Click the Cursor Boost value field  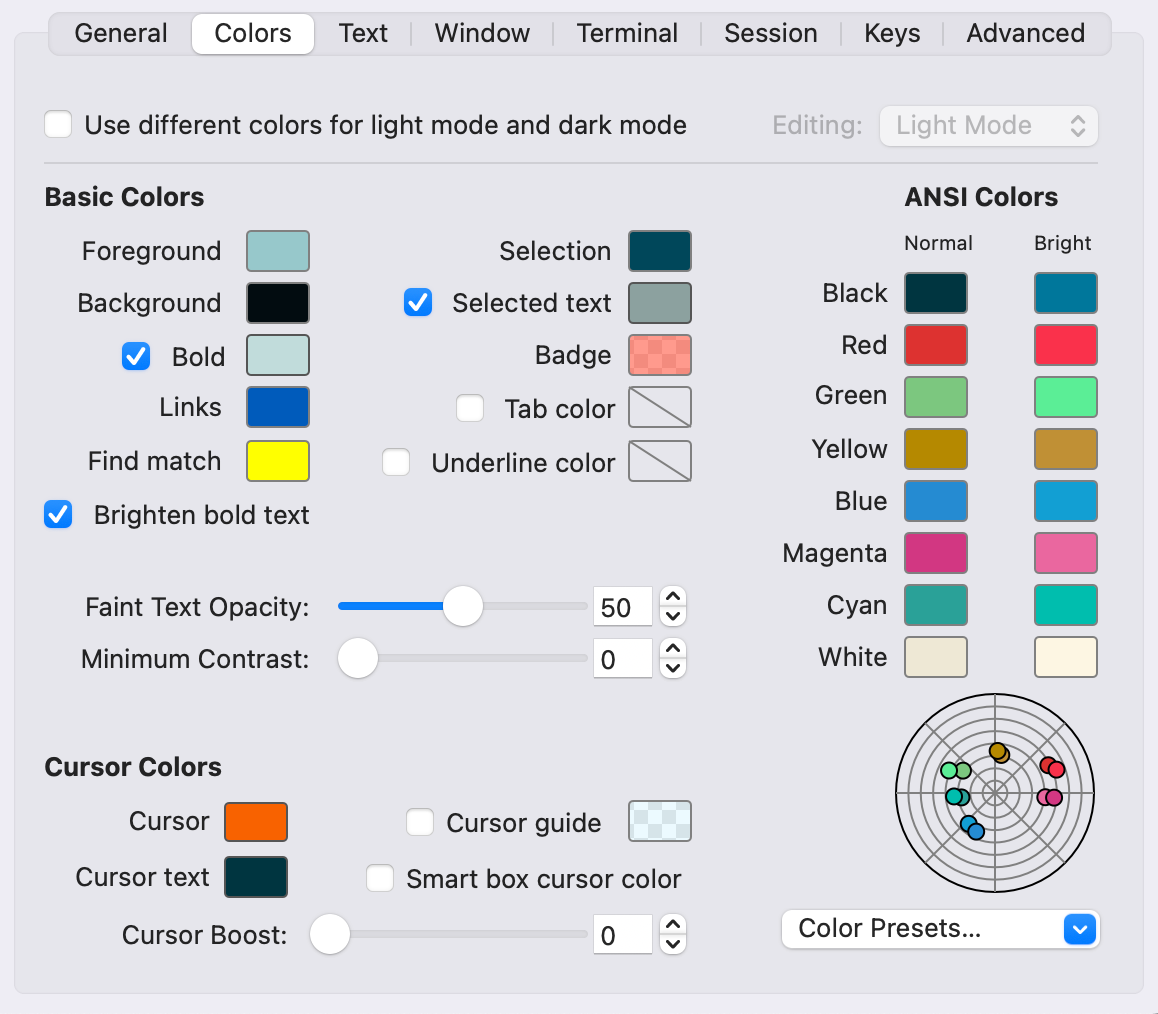622,936
